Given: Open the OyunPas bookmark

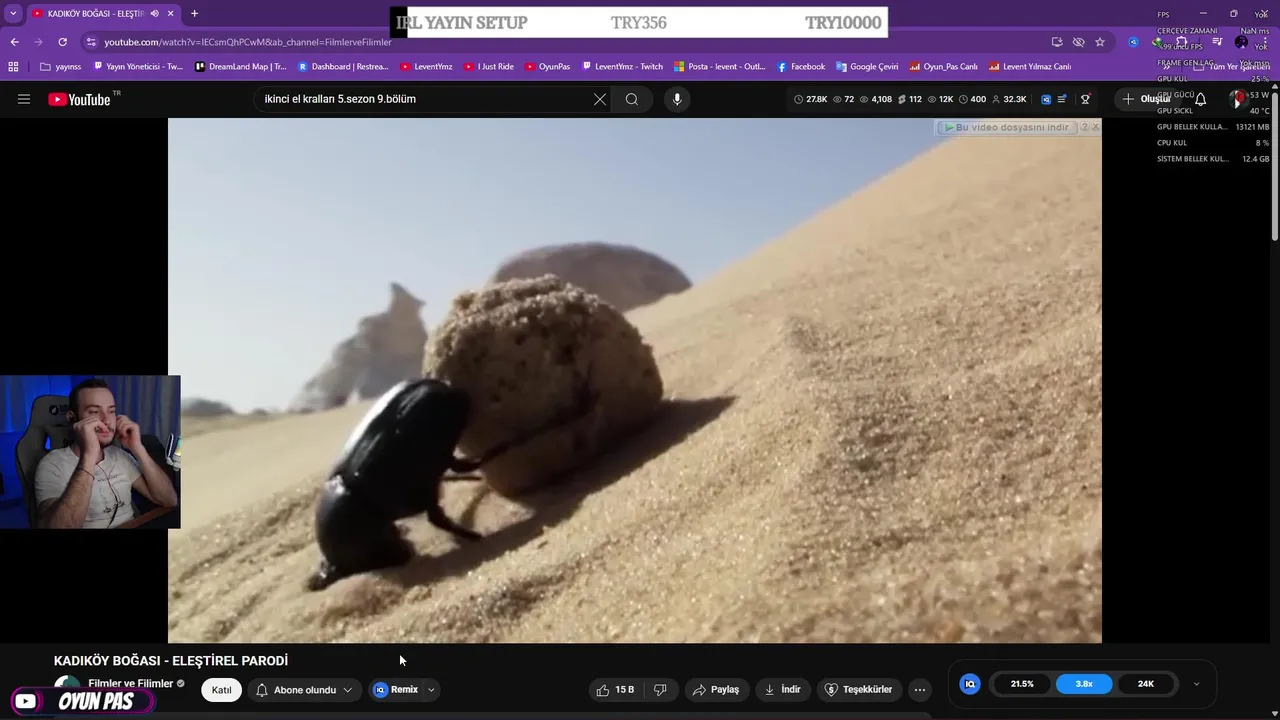Looking at the screenshot, I should [x=547, y=67].
